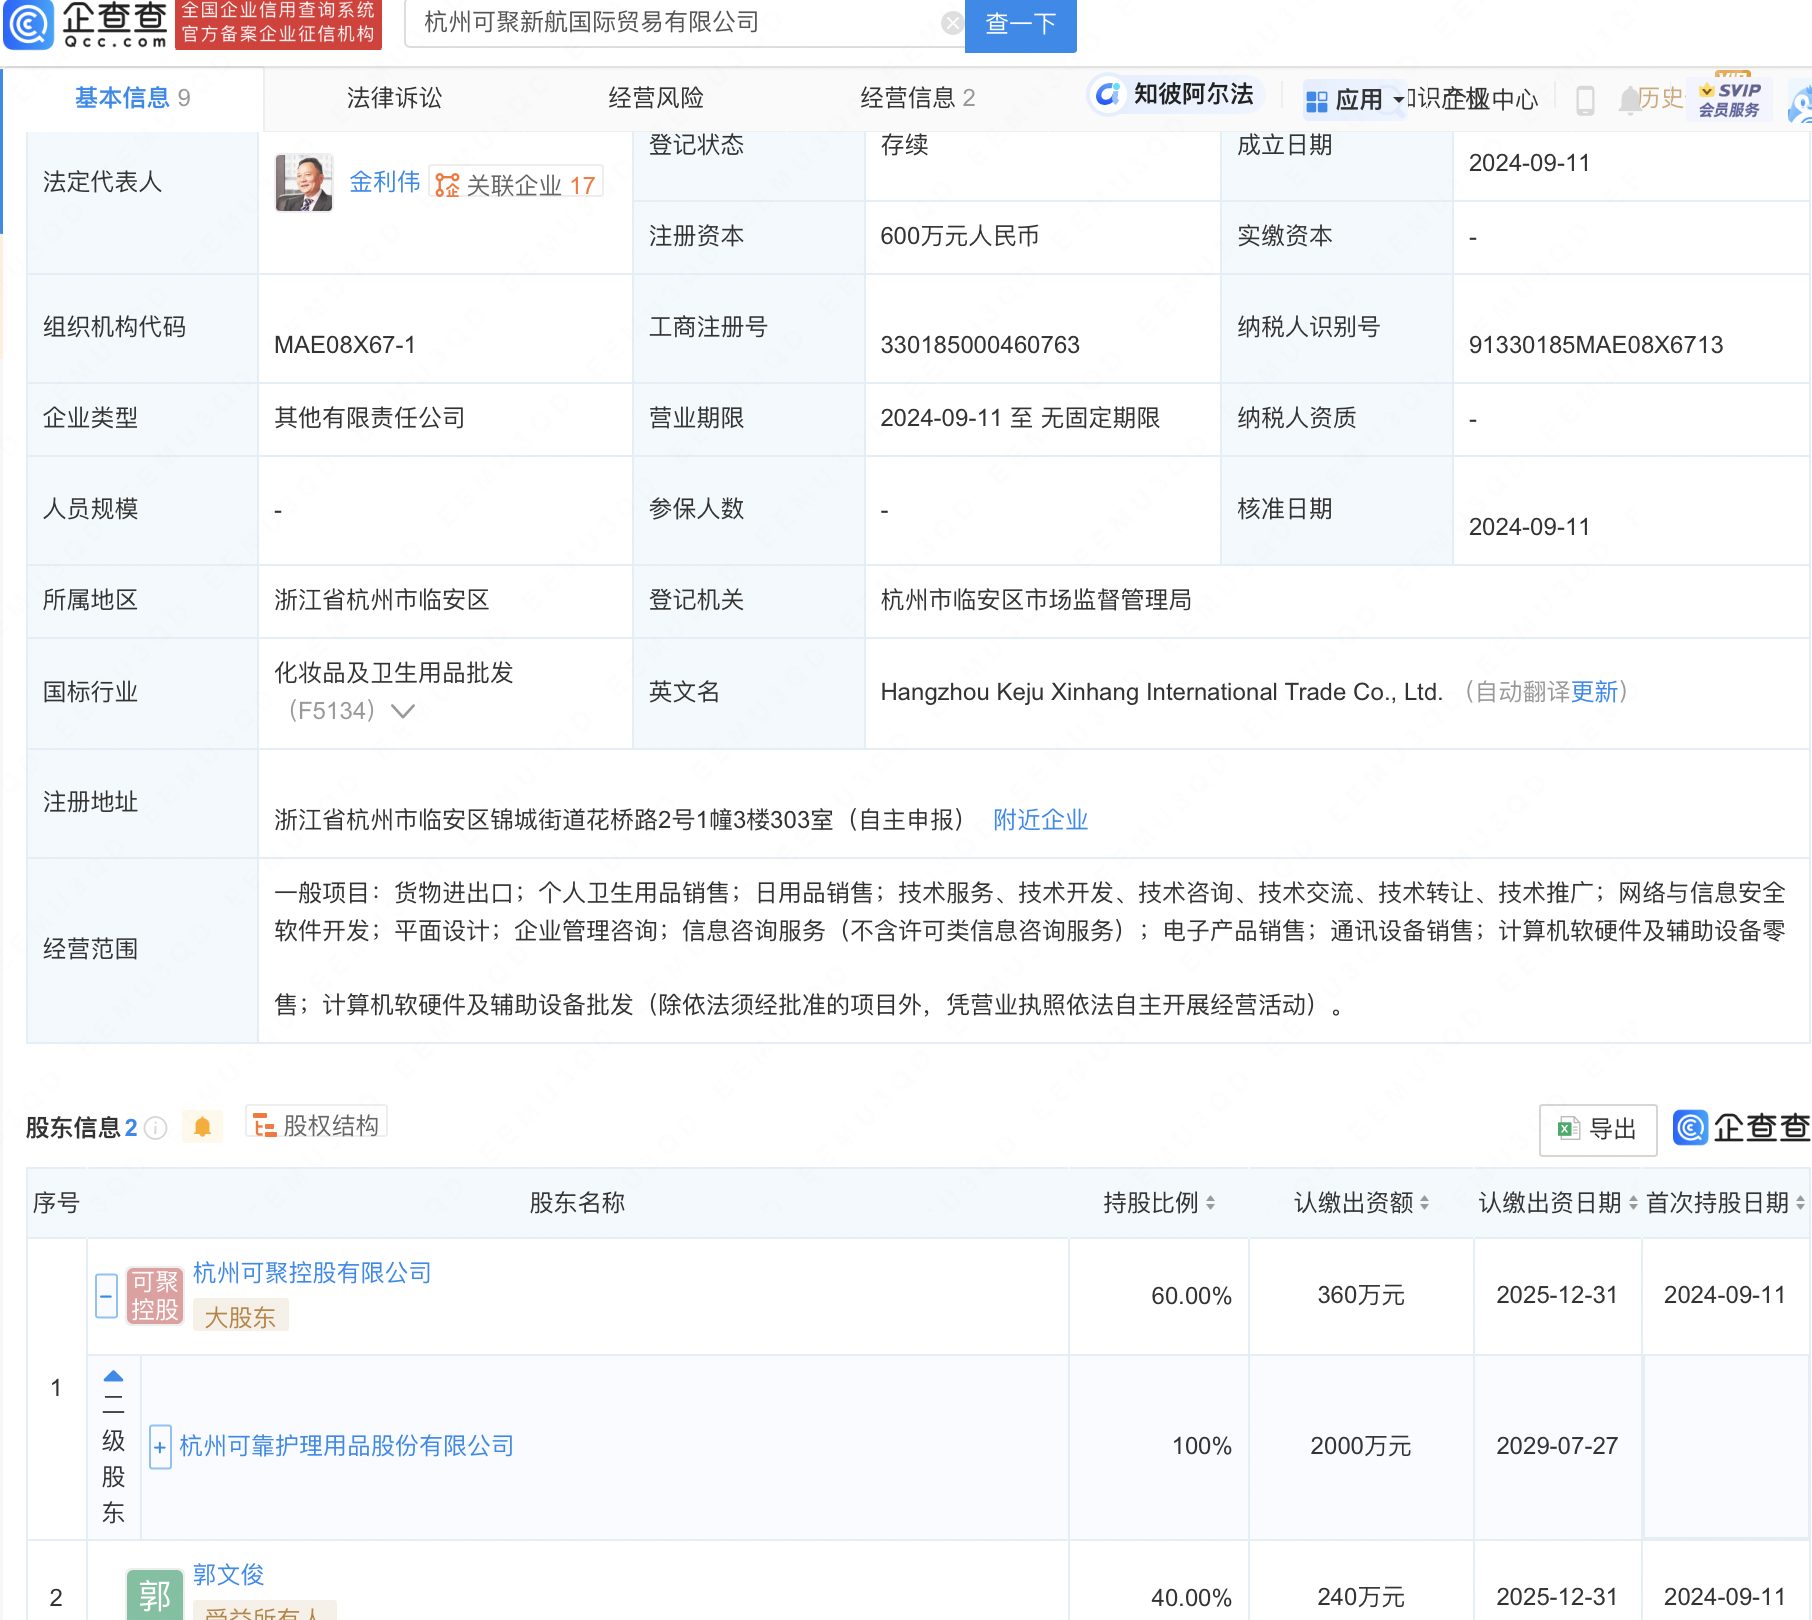Viewport: 1812px width, 1620px height.
Task: Open the mobile app phone icon
Action: [1585, 100]
